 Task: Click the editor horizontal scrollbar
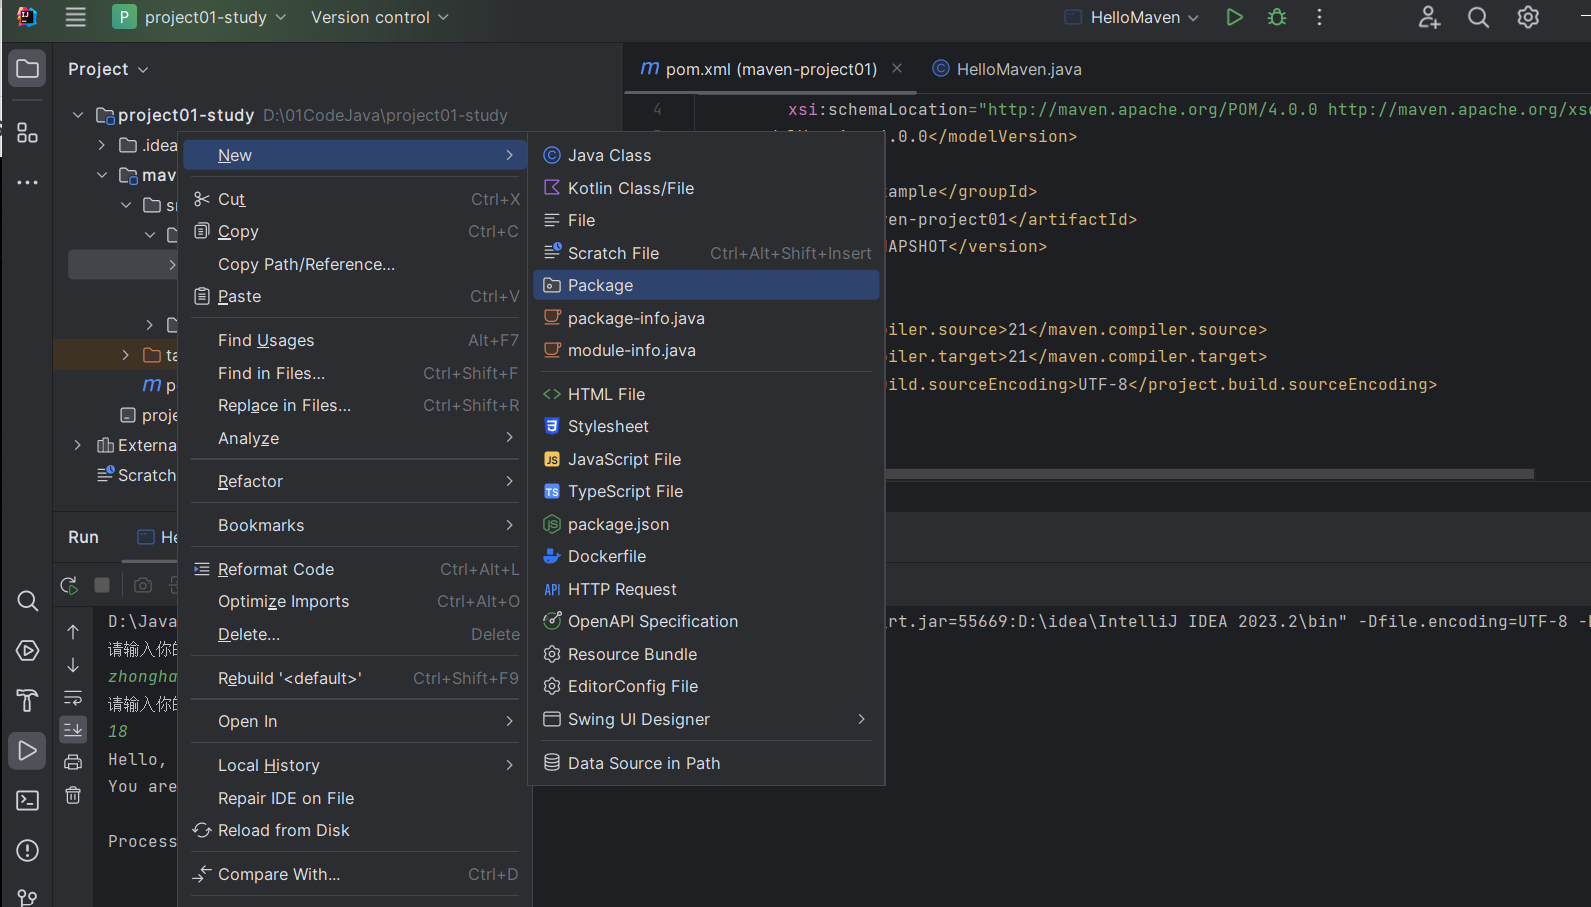1210,474
